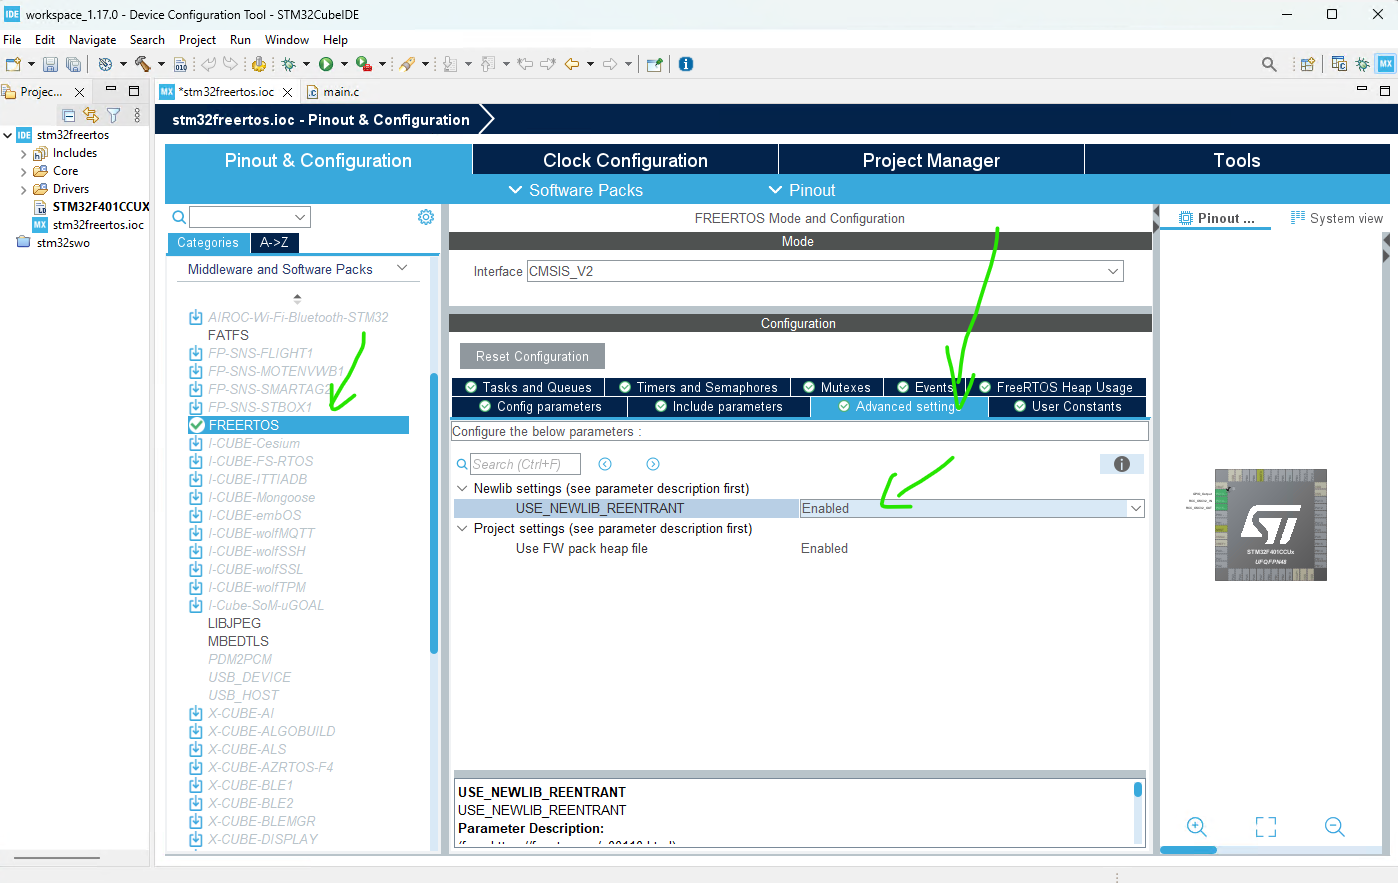Go to next parameter search result arrow
This screenshot has height=883, width=1398.
click(x=653, y=464)
